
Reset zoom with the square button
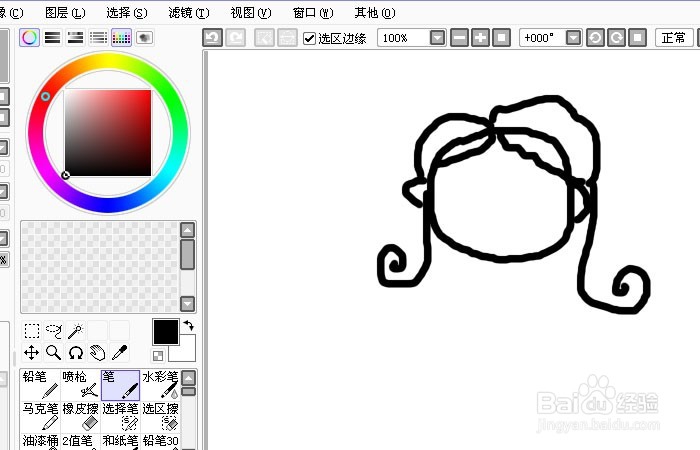tap(501, 38)
